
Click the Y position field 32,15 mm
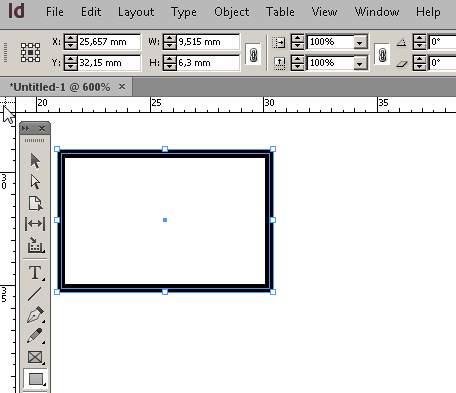[109, 63]
